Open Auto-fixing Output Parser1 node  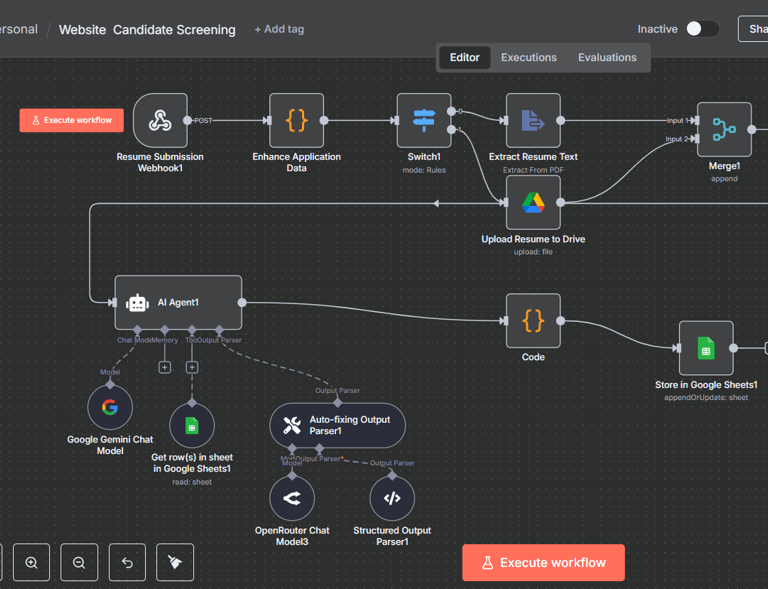(337, 425)
